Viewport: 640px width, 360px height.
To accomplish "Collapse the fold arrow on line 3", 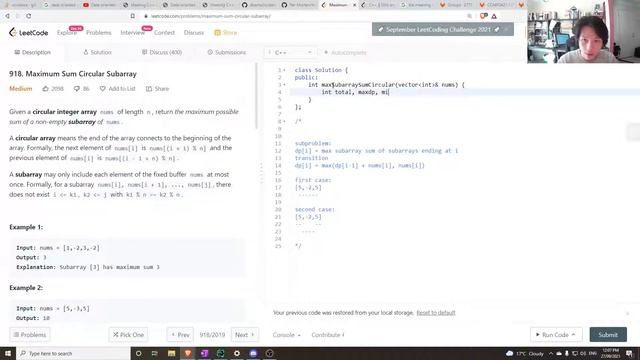I will (284, 85).
